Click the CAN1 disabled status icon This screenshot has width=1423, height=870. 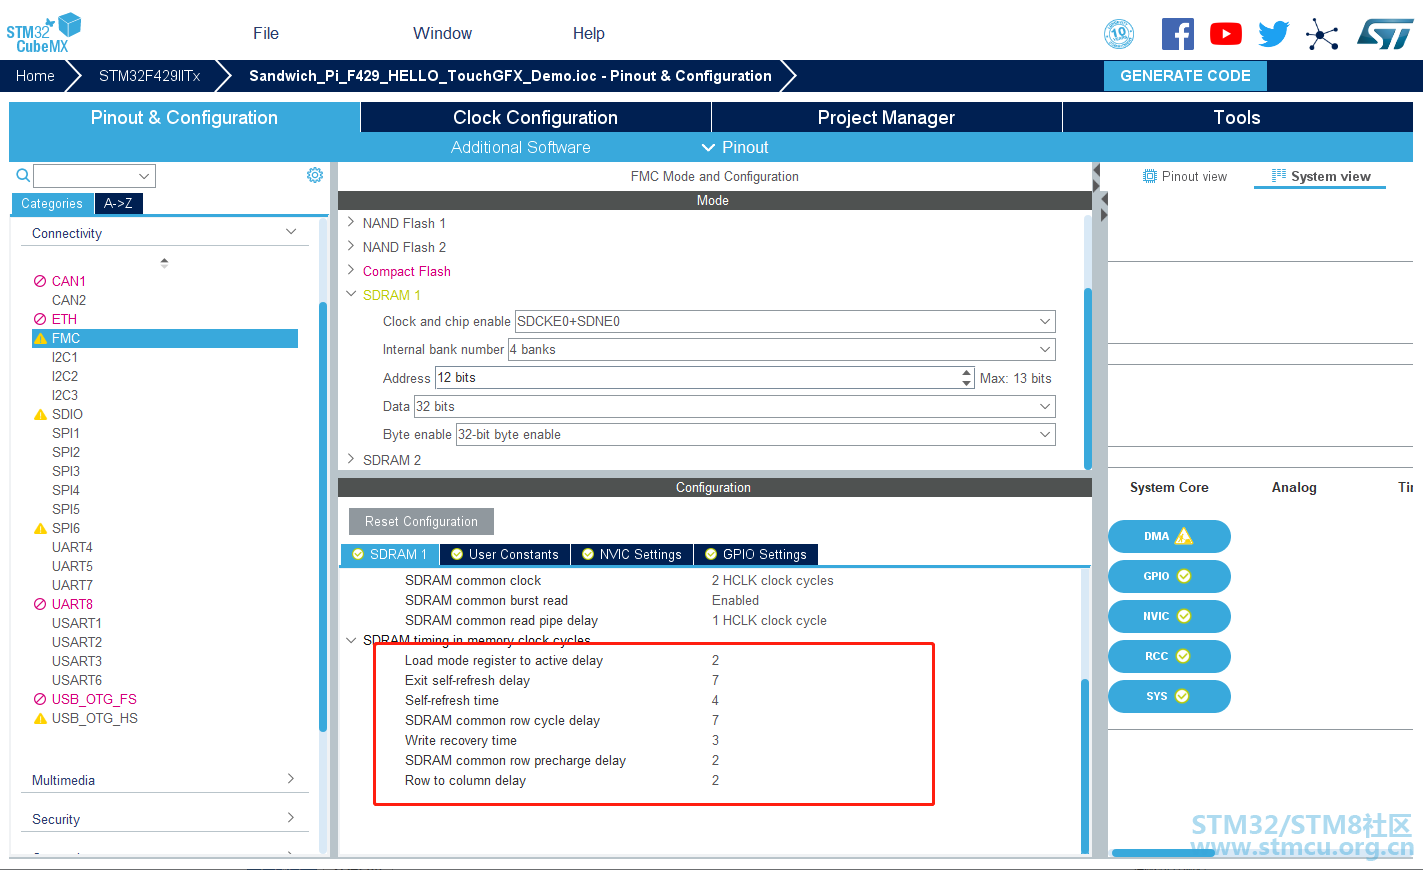click(x=40, y=281)
